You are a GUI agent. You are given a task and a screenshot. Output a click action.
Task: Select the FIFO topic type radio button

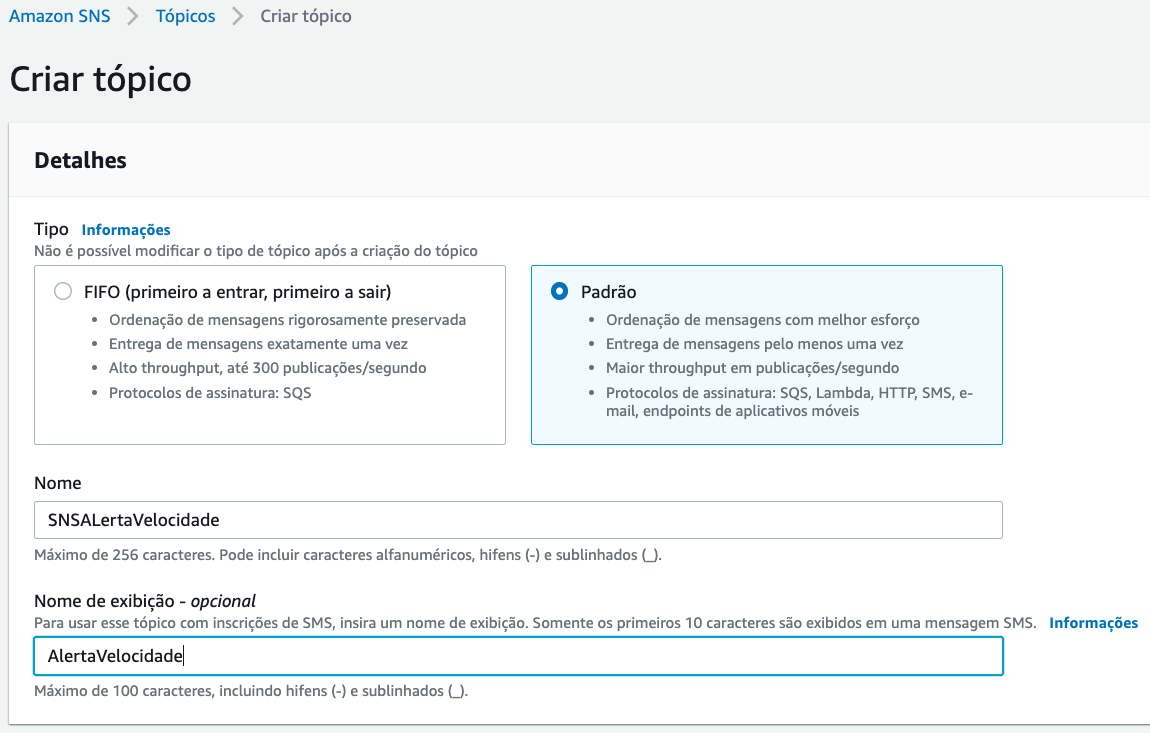coord(63,291)
